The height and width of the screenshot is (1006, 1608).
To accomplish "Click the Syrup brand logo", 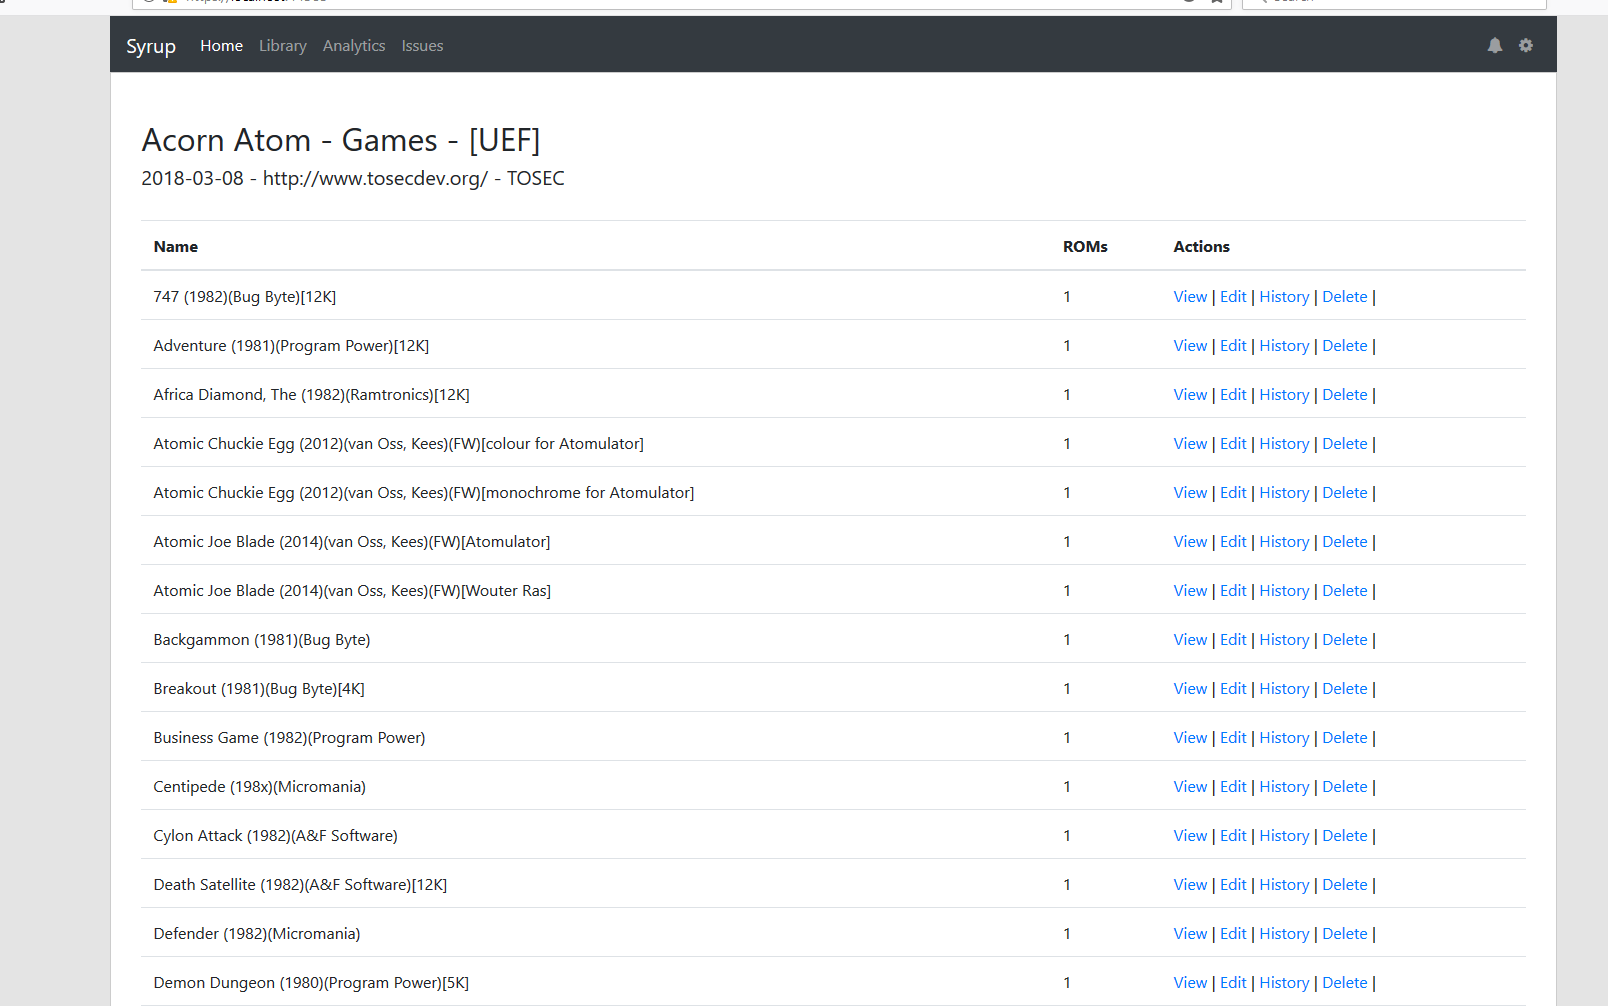I will click(151, 46).
